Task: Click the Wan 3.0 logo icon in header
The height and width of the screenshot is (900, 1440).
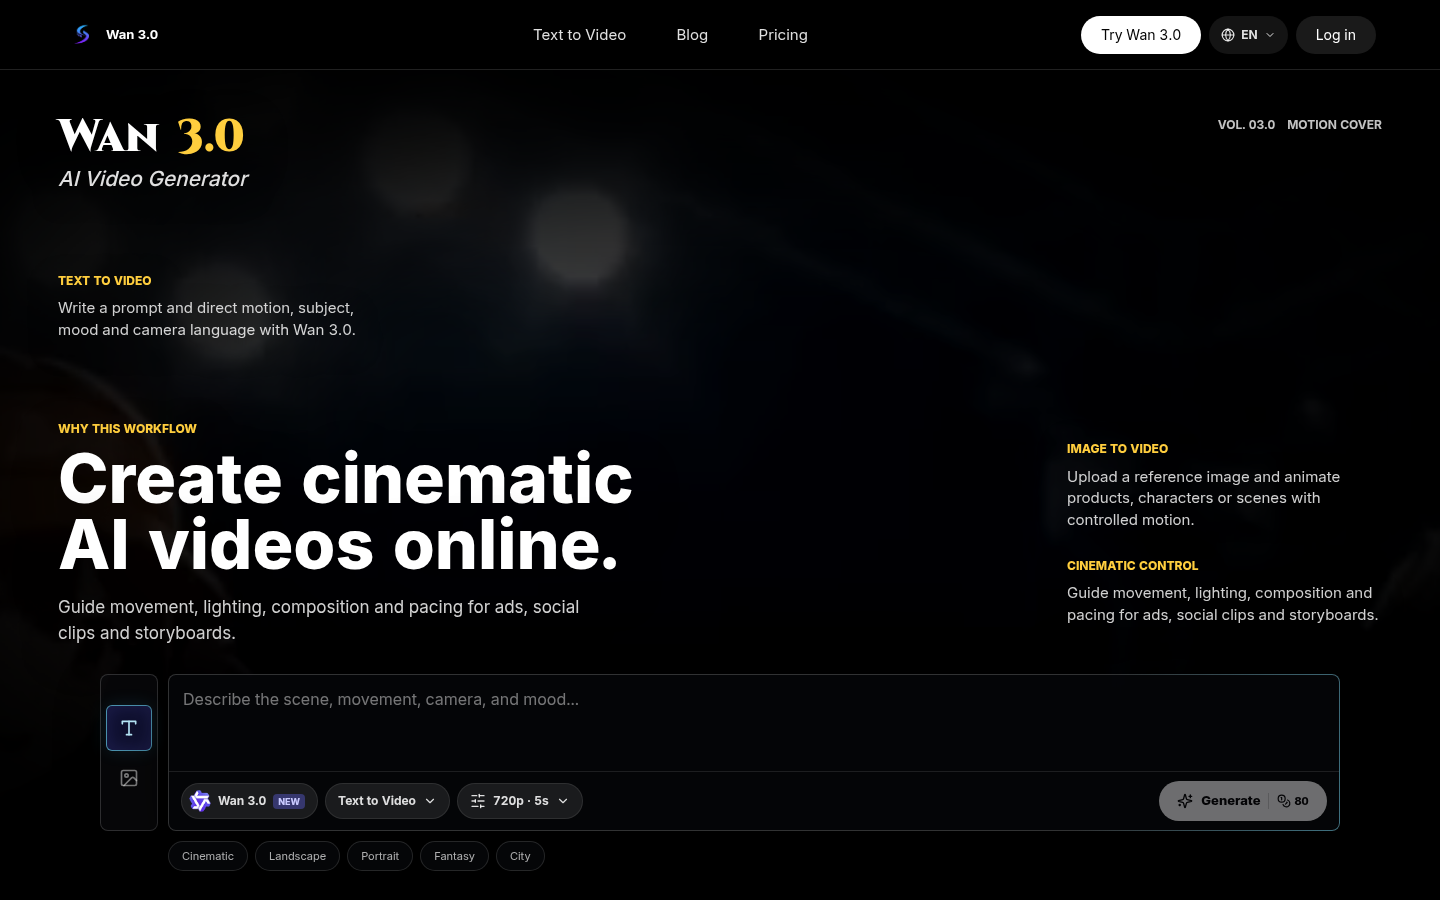Action: 82,35
